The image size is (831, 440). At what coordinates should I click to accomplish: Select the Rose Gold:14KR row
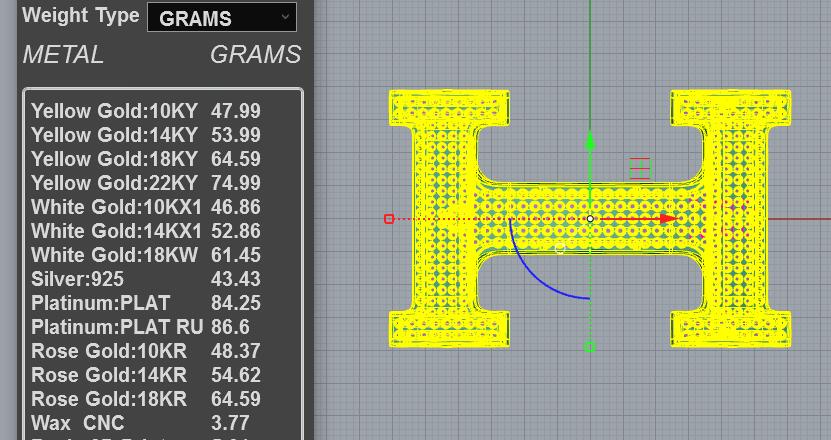pos(146,375)
